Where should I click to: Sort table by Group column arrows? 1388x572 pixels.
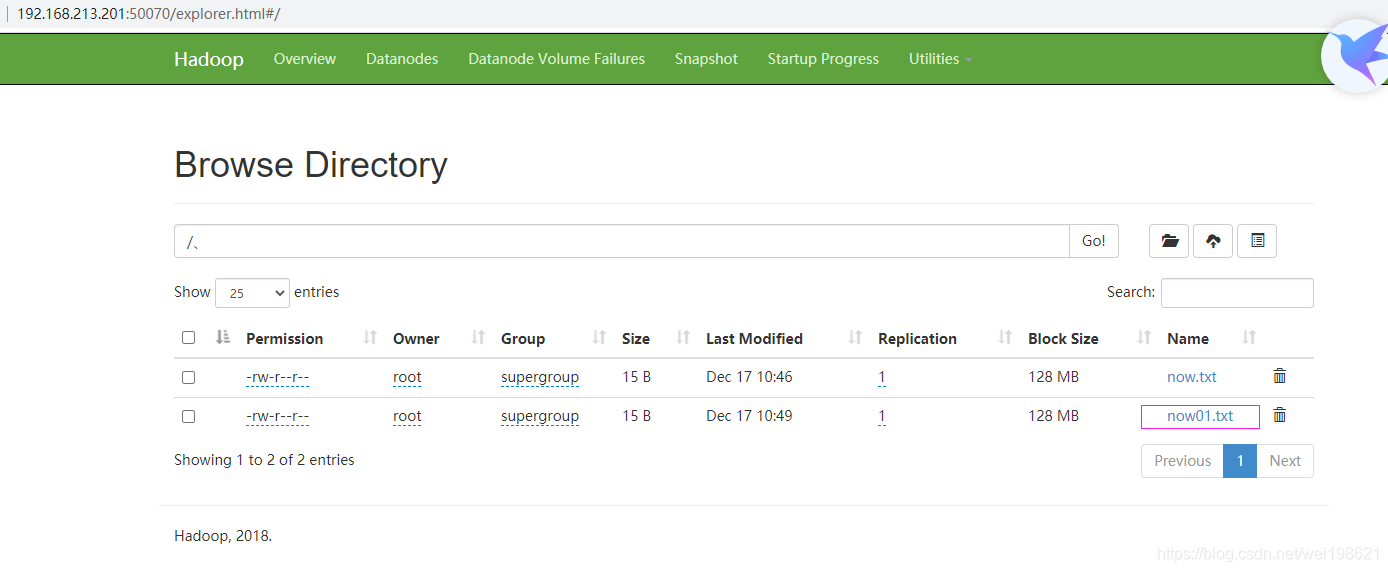599,338
